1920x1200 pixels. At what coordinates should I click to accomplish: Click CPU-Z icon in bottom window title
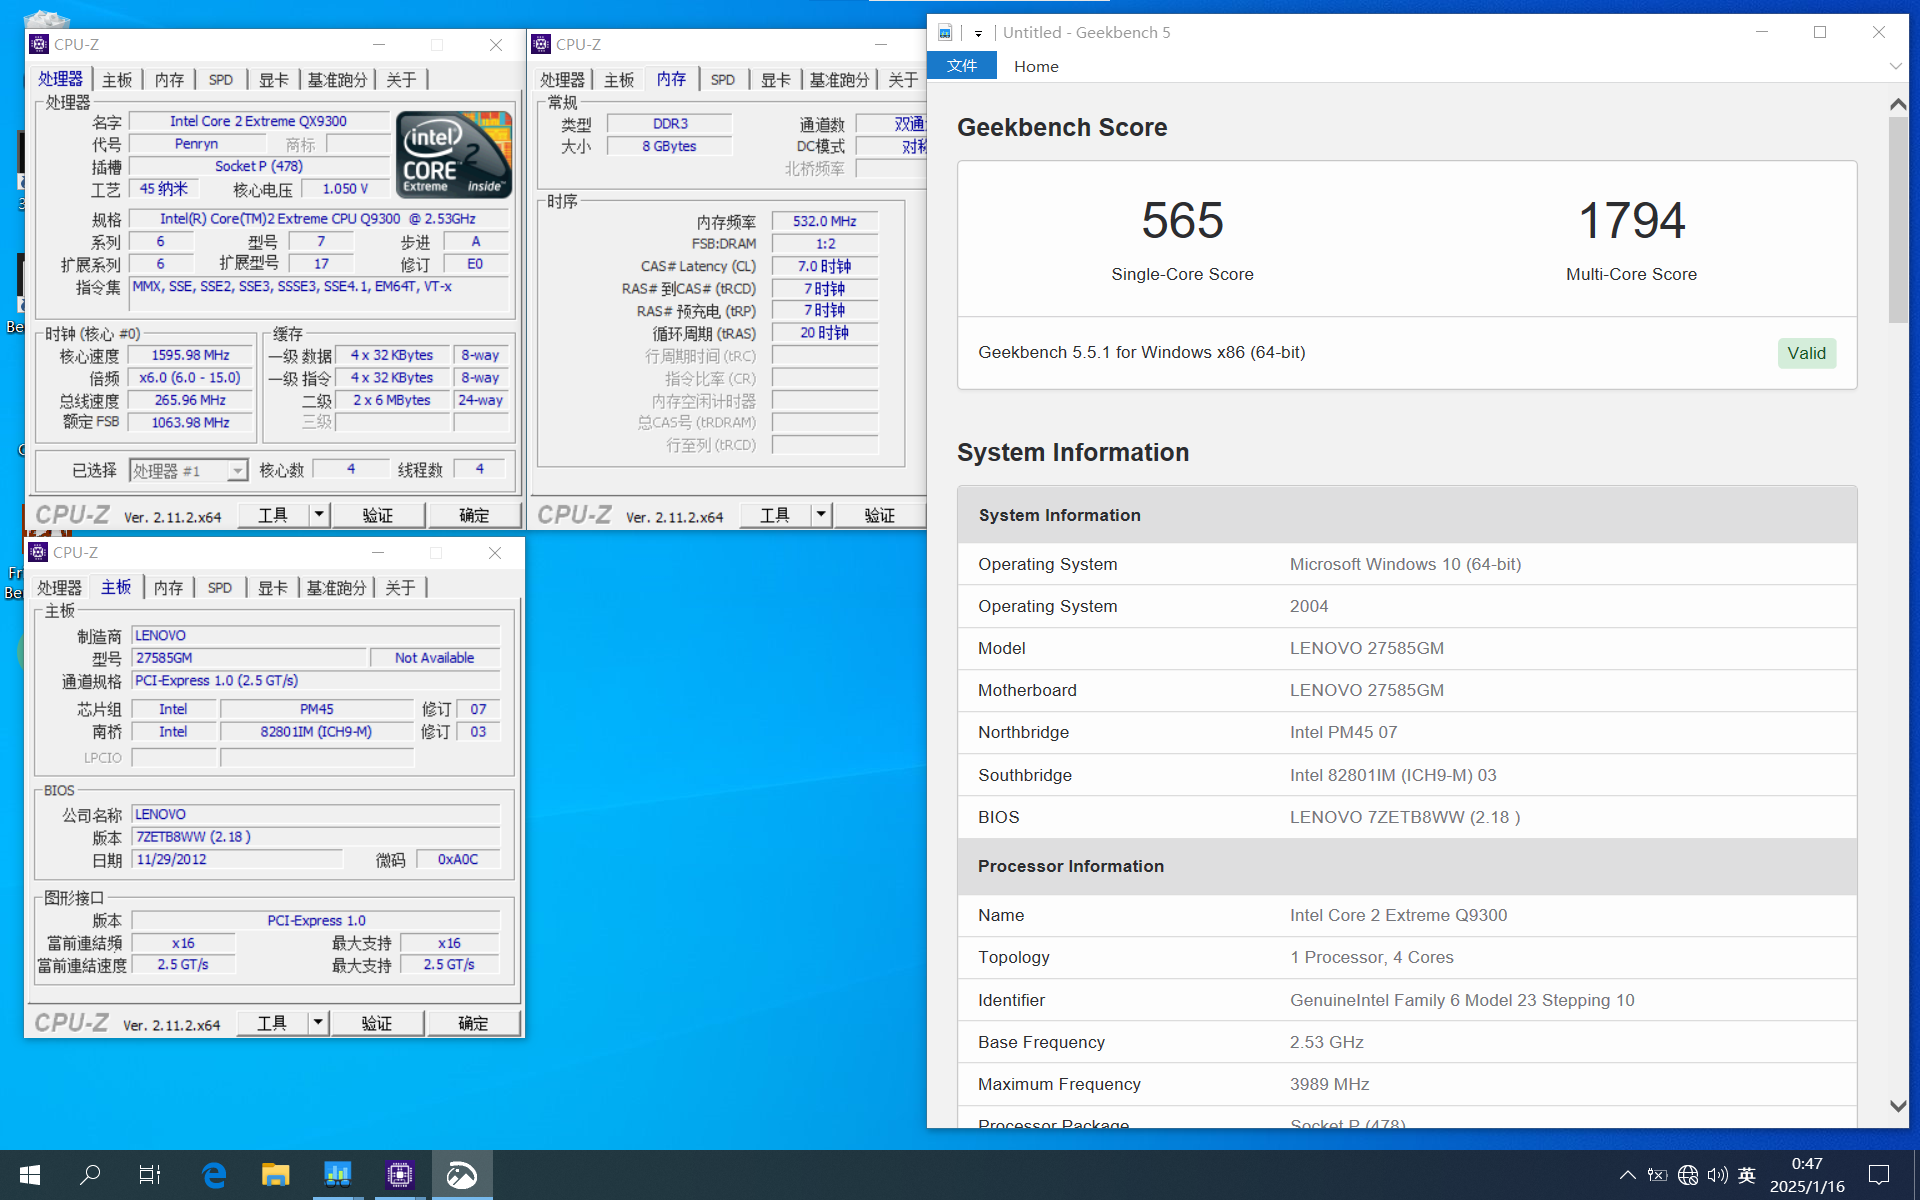point(38,552)
